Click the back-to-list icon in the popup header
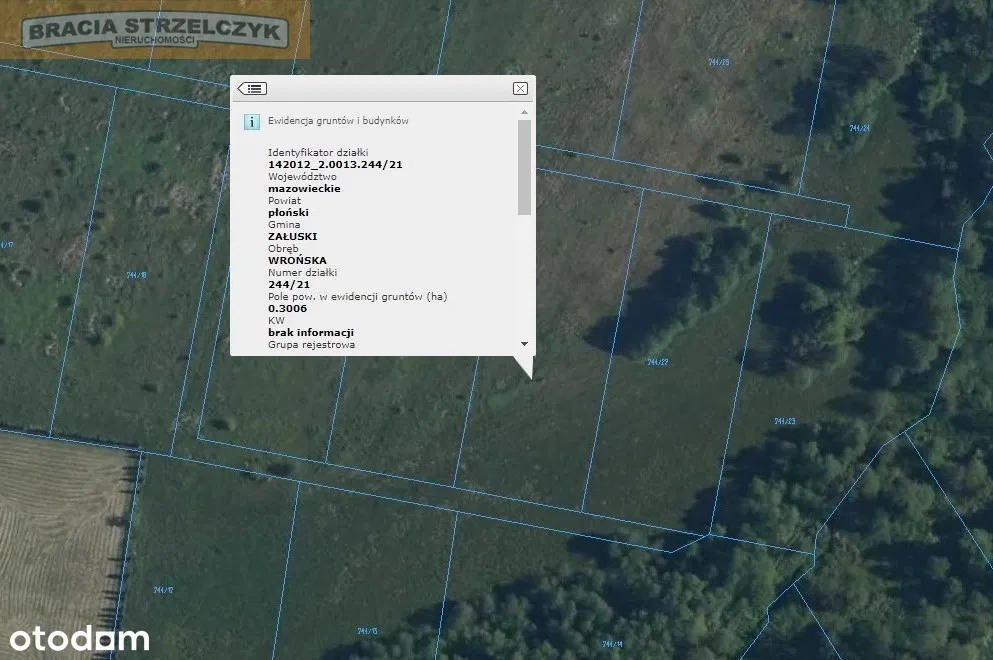 252,89
